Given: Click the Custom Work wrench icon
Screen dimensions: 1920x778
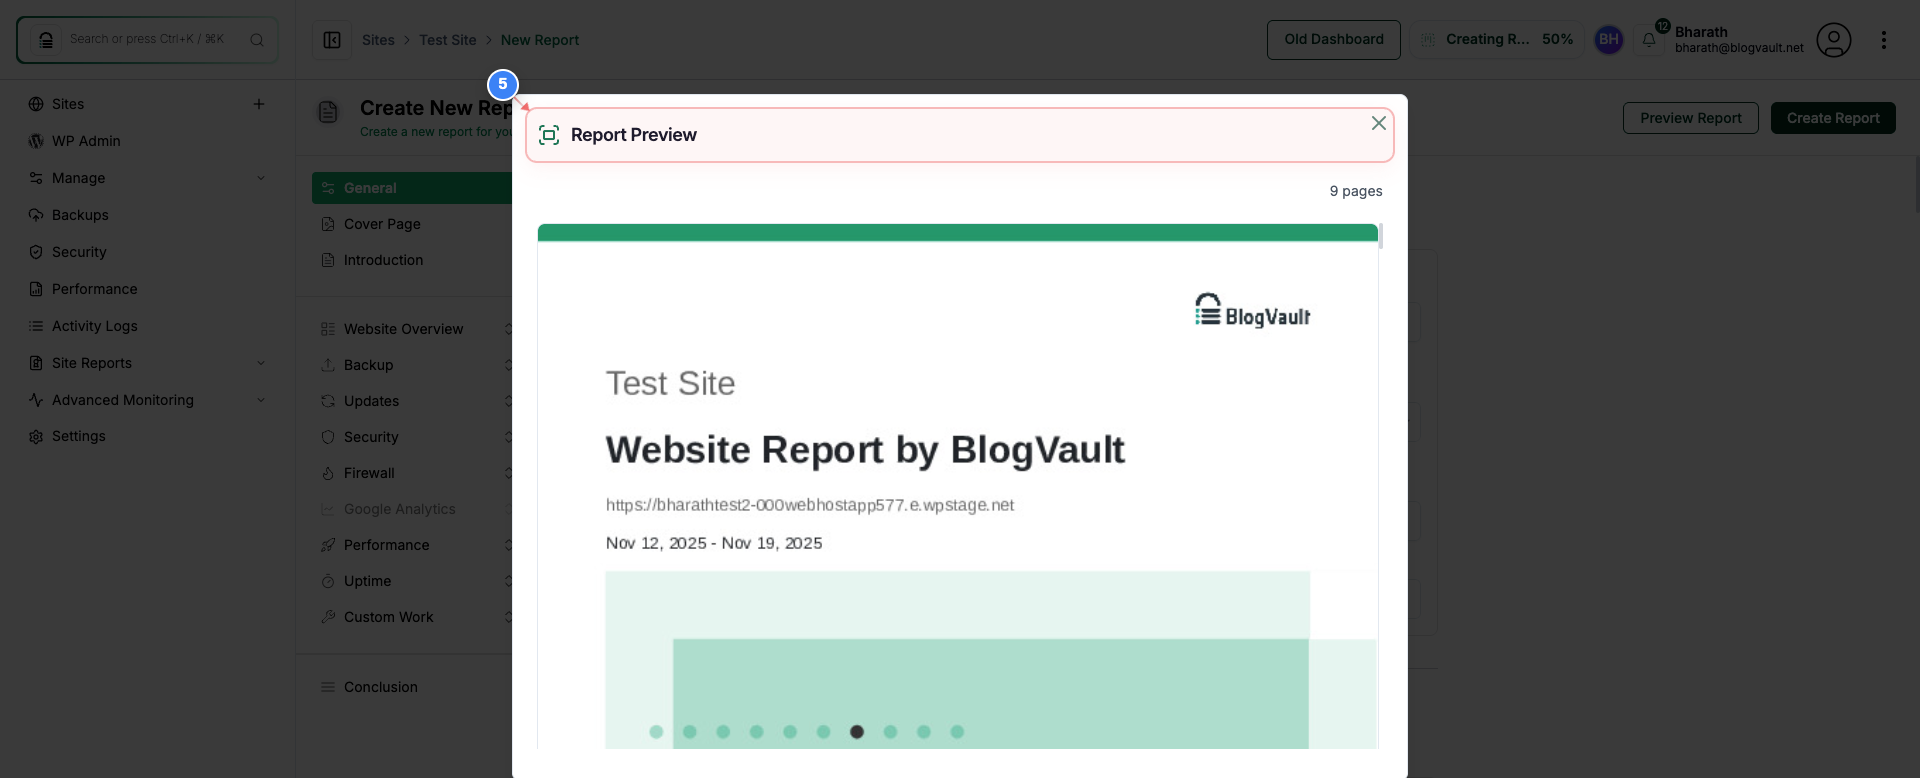Looking at the screenshot, I should click(x=328, y=617).
